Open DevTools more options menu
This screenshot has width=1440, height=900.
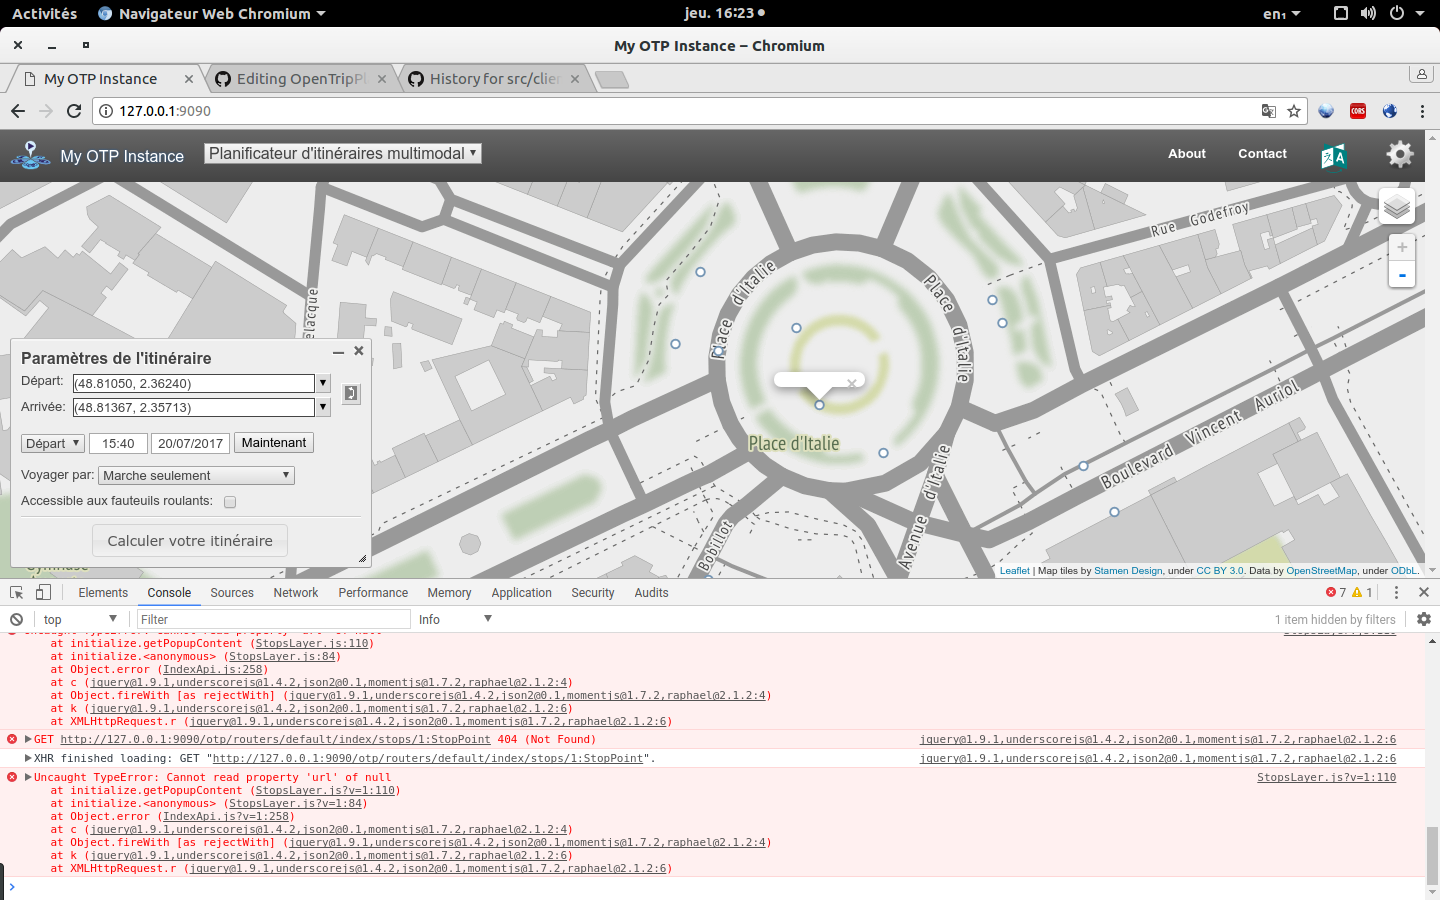click(x=1397, y=592)
